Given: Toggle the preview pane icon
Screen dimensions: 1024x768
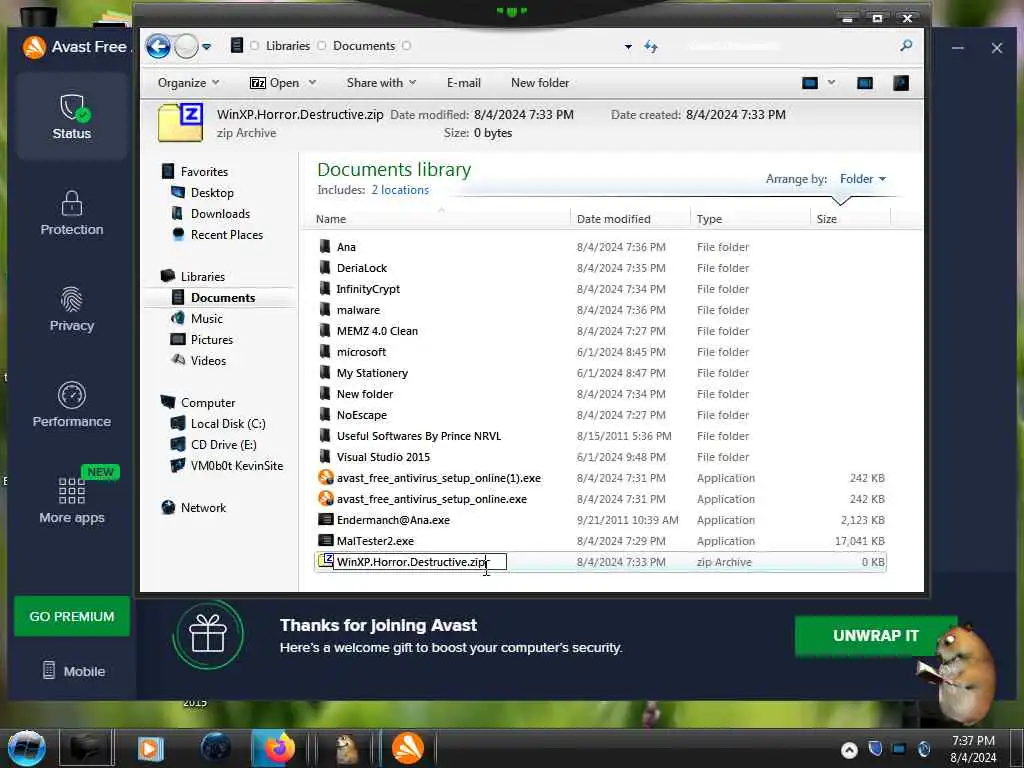Looking at the screenshot, I should [x=865, y=83].
